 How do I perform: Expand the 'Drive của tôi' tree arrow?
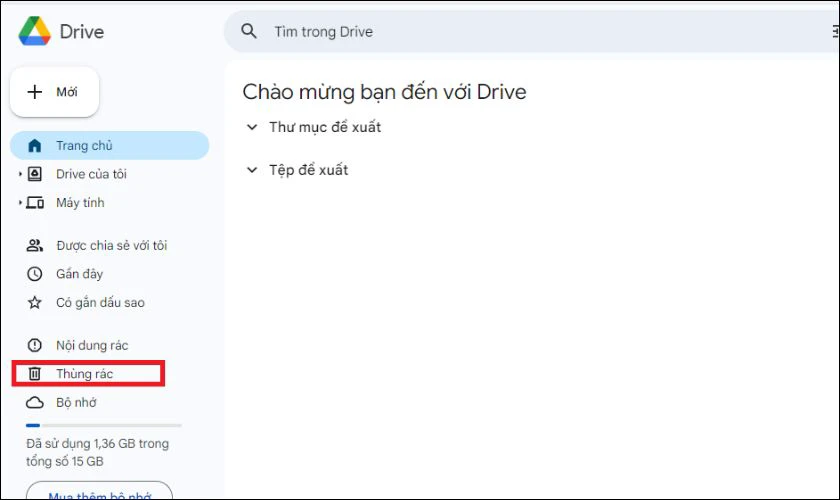20,174
